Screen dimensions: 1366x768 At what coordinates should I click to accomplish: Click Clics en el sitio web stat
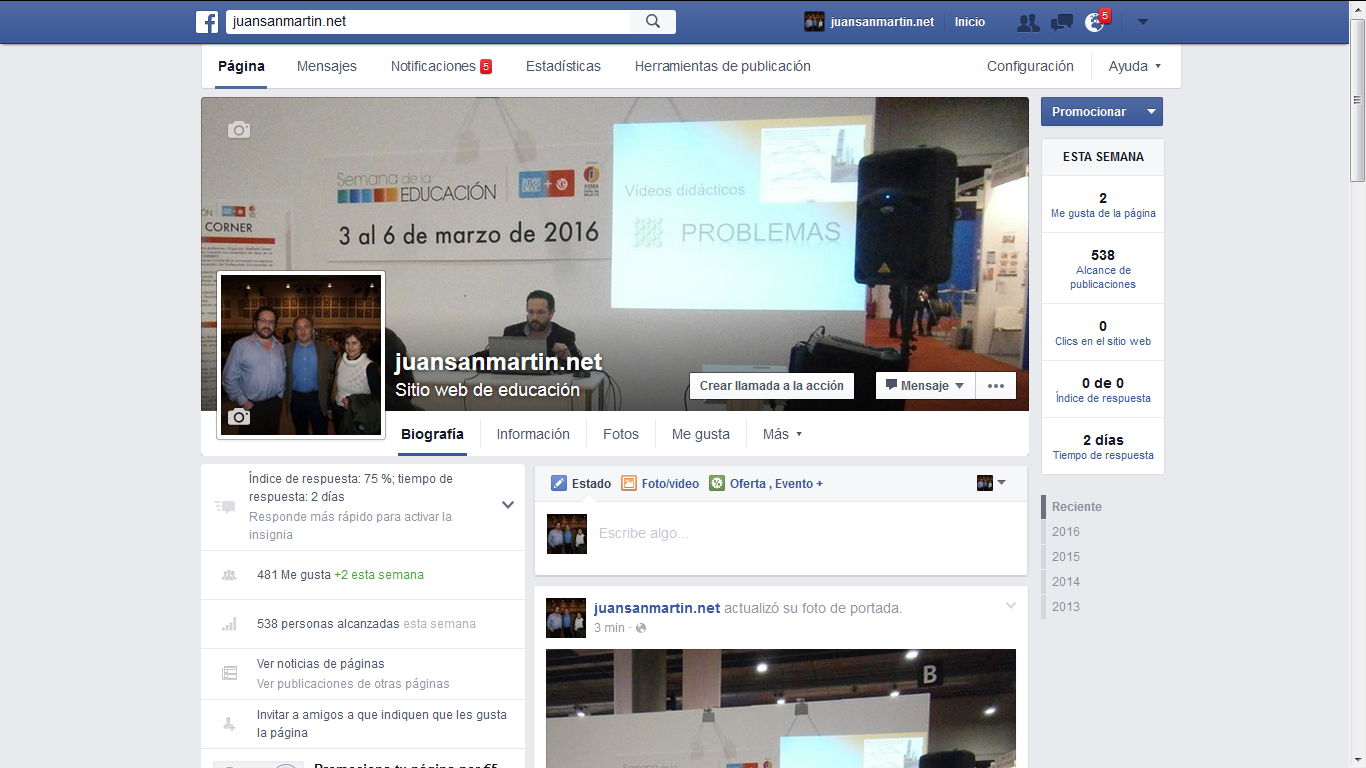click(1103, 332)
